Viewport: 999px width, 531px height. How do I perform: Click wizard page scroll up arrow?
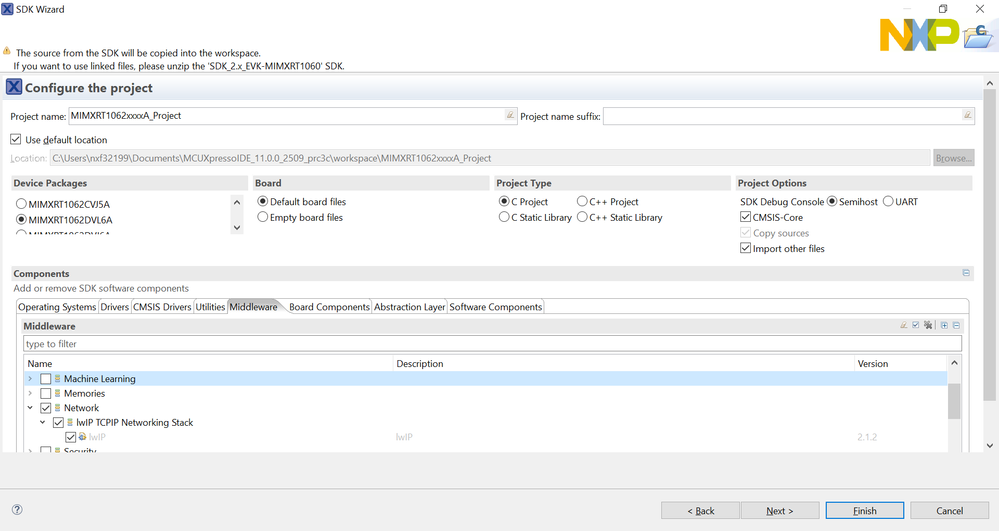(x=989, y=84)
